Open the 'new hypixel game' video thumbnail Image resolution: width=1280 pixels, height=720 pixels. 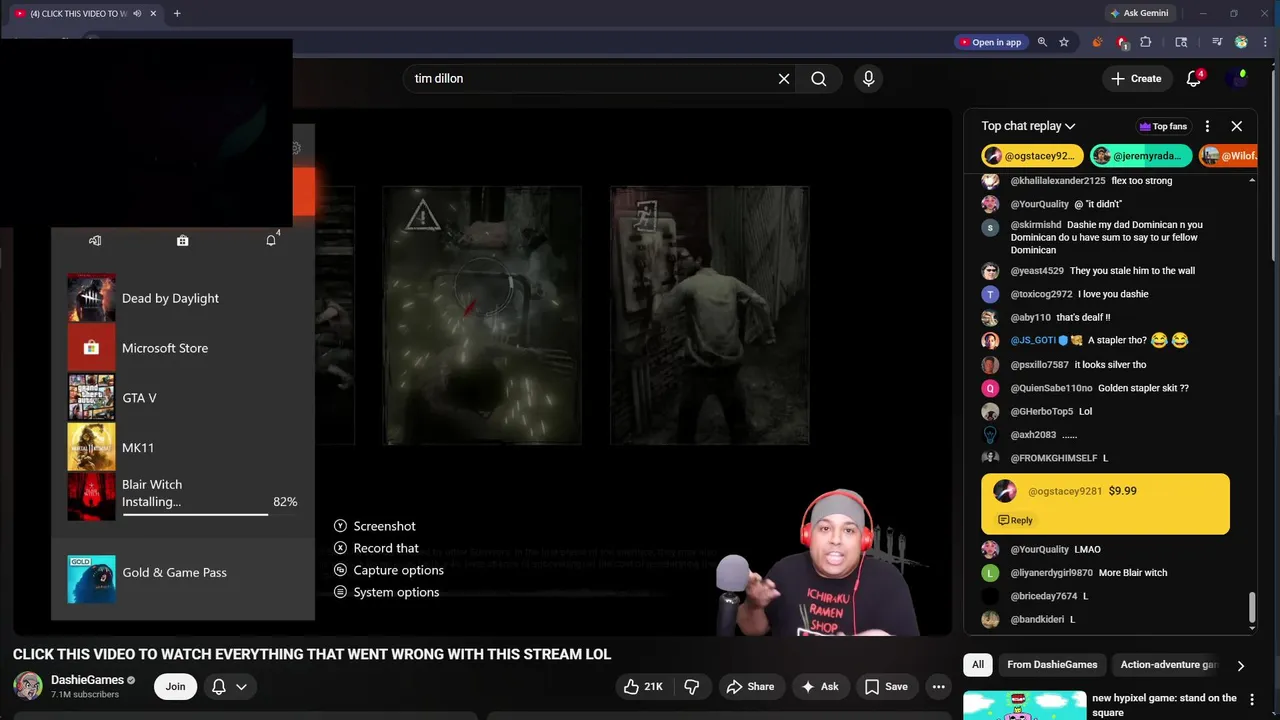coord(1023,705)
